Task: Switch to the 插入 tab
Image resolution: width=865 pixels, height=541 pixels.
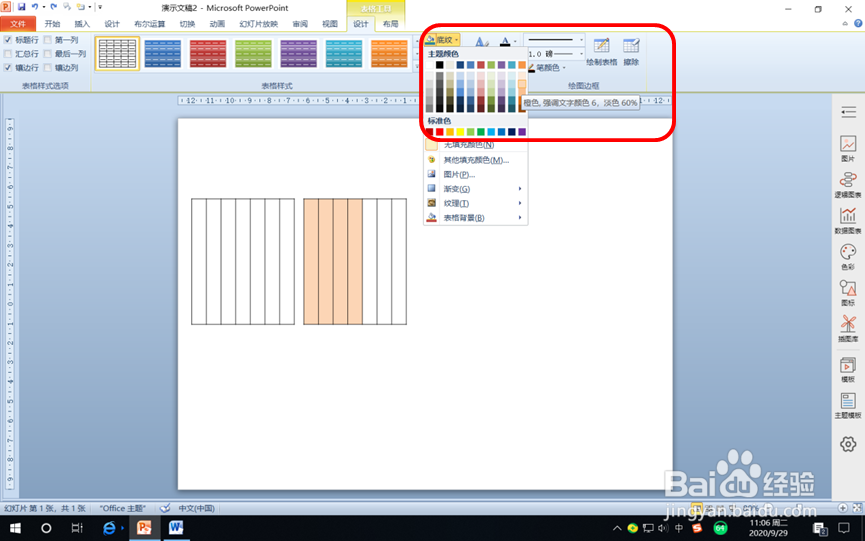Action: (x=82, y=24)
